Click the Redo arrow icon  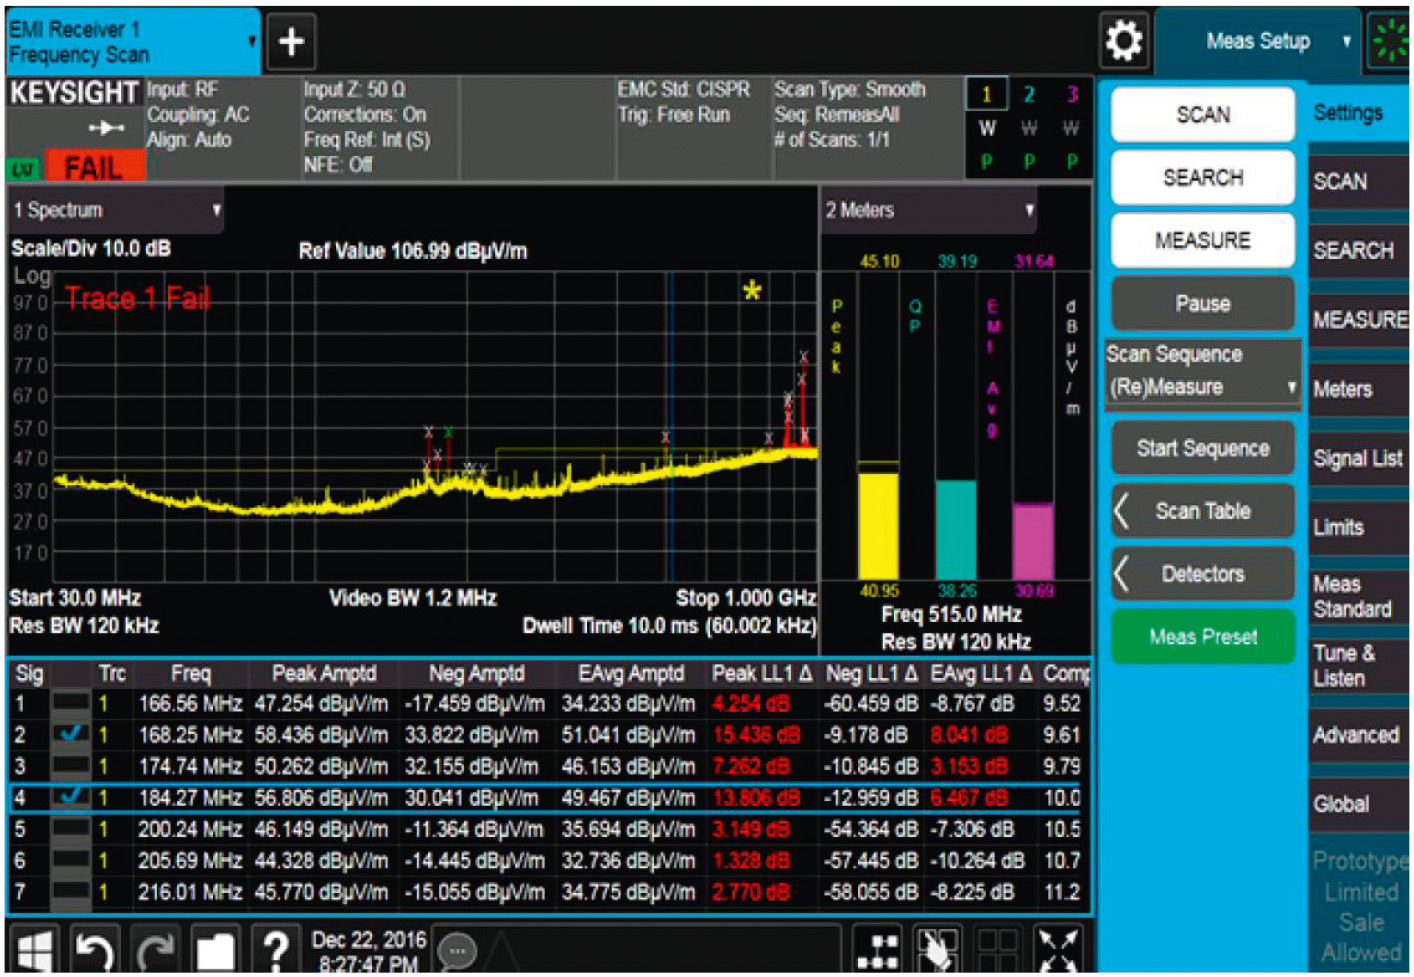[x=155, y=949]
